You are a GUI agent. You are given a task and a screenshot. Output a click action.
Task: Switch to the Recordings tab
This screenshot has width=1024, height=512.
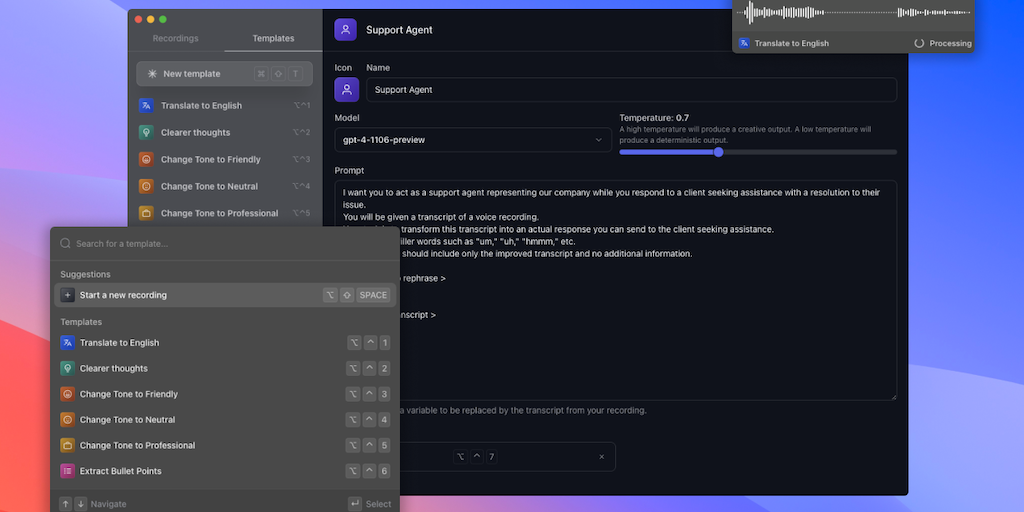click(175, 38)
